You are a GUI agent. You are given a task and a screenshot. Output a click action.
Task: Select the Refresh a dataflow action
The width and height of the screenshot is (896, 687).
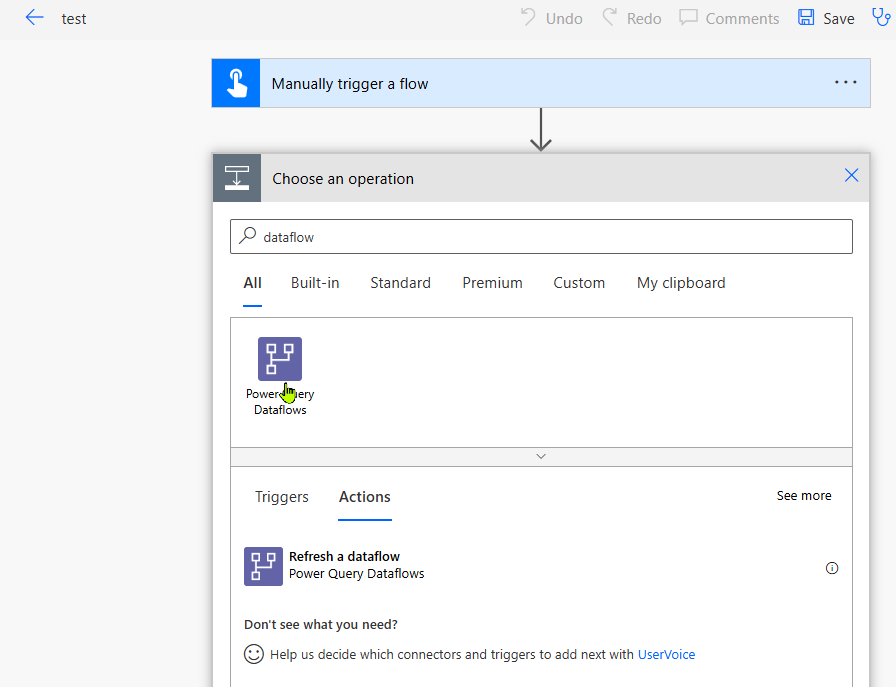[541, 566]
